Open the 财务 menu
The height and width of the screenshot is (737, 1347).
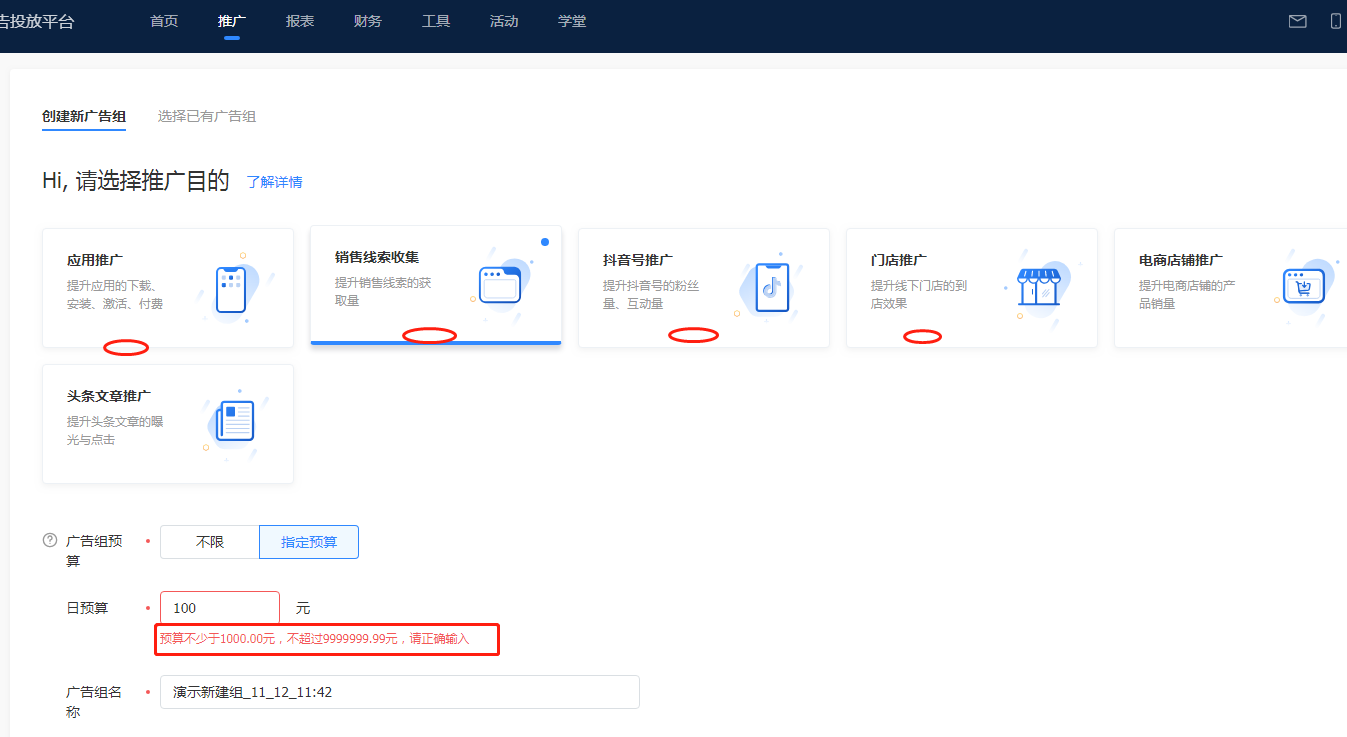click(368, 21)
